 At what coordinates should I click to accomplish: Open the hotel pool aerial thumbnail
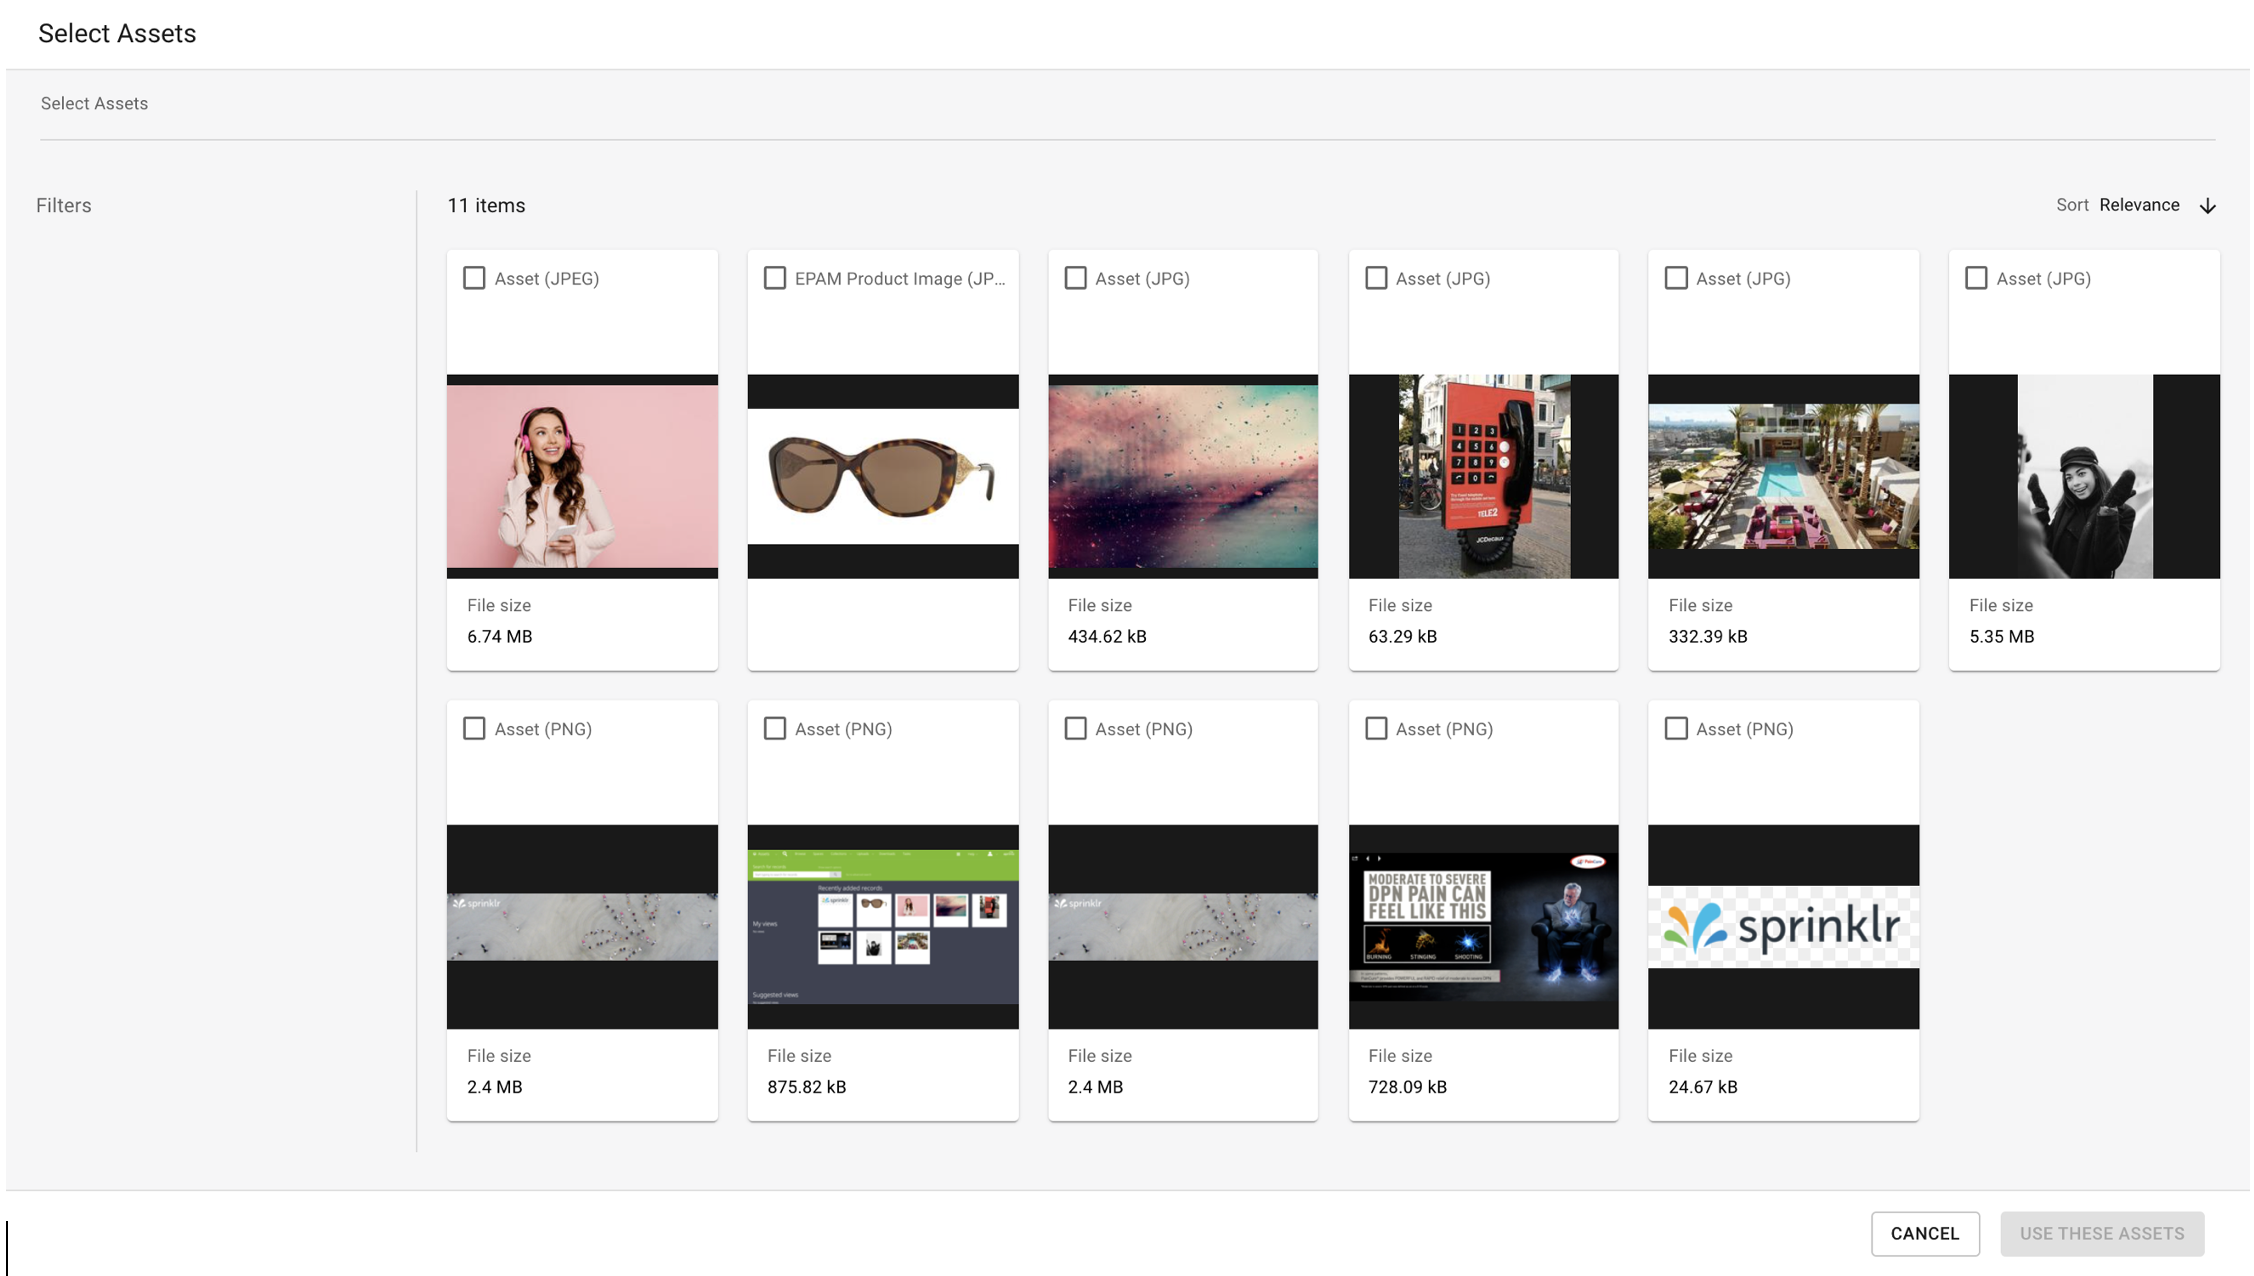pyautogui.click(x=1783, y=476)
